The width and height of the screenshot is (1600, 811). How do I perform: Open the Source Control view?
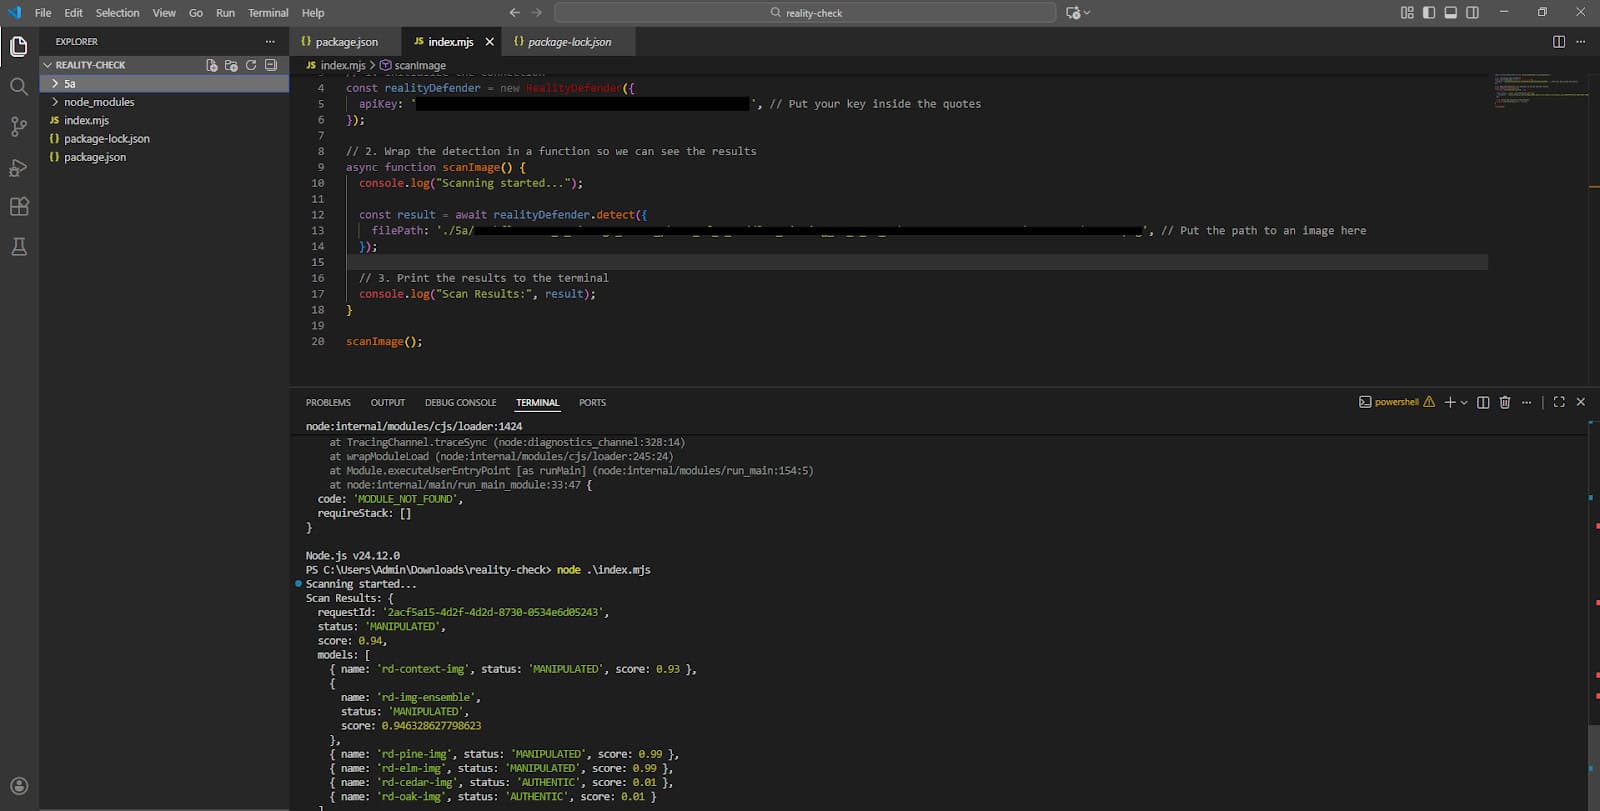click(x=19, y=127)
